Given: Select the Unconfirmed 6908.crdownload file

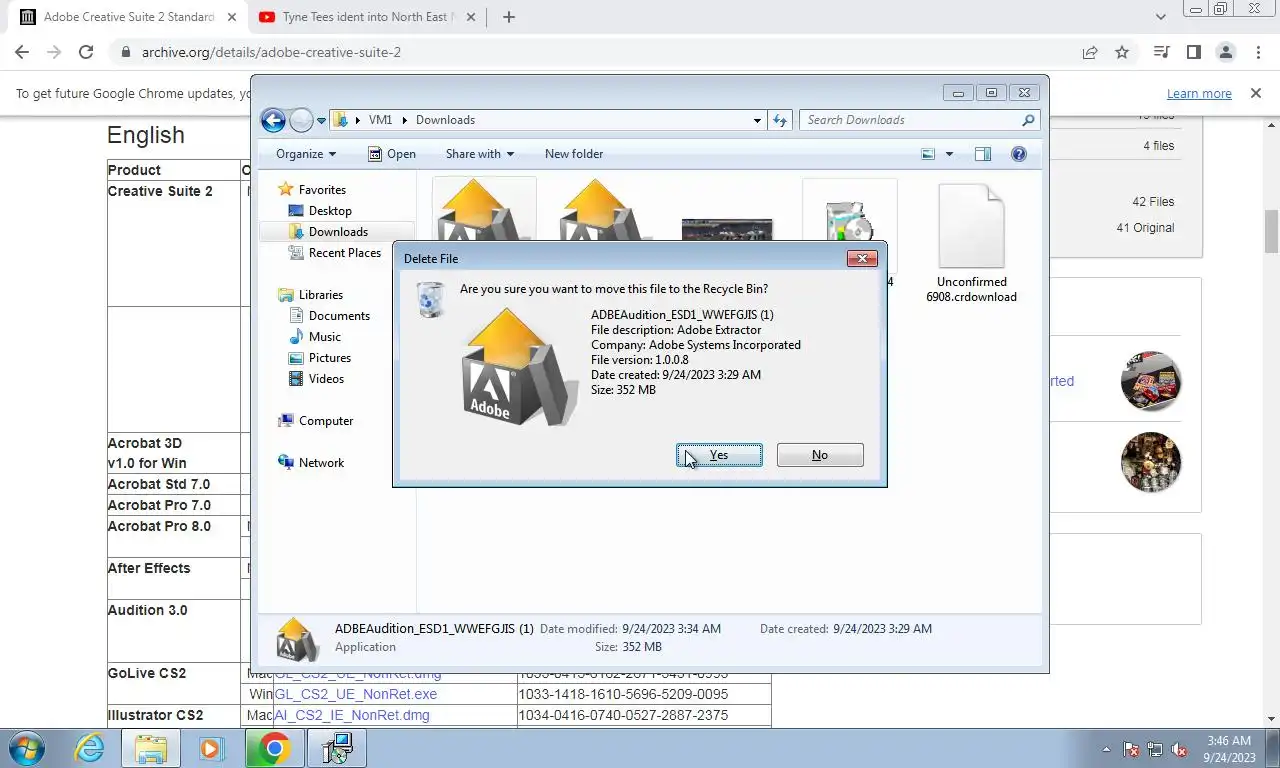Looking at the screenshot, I should pos(971,243).
